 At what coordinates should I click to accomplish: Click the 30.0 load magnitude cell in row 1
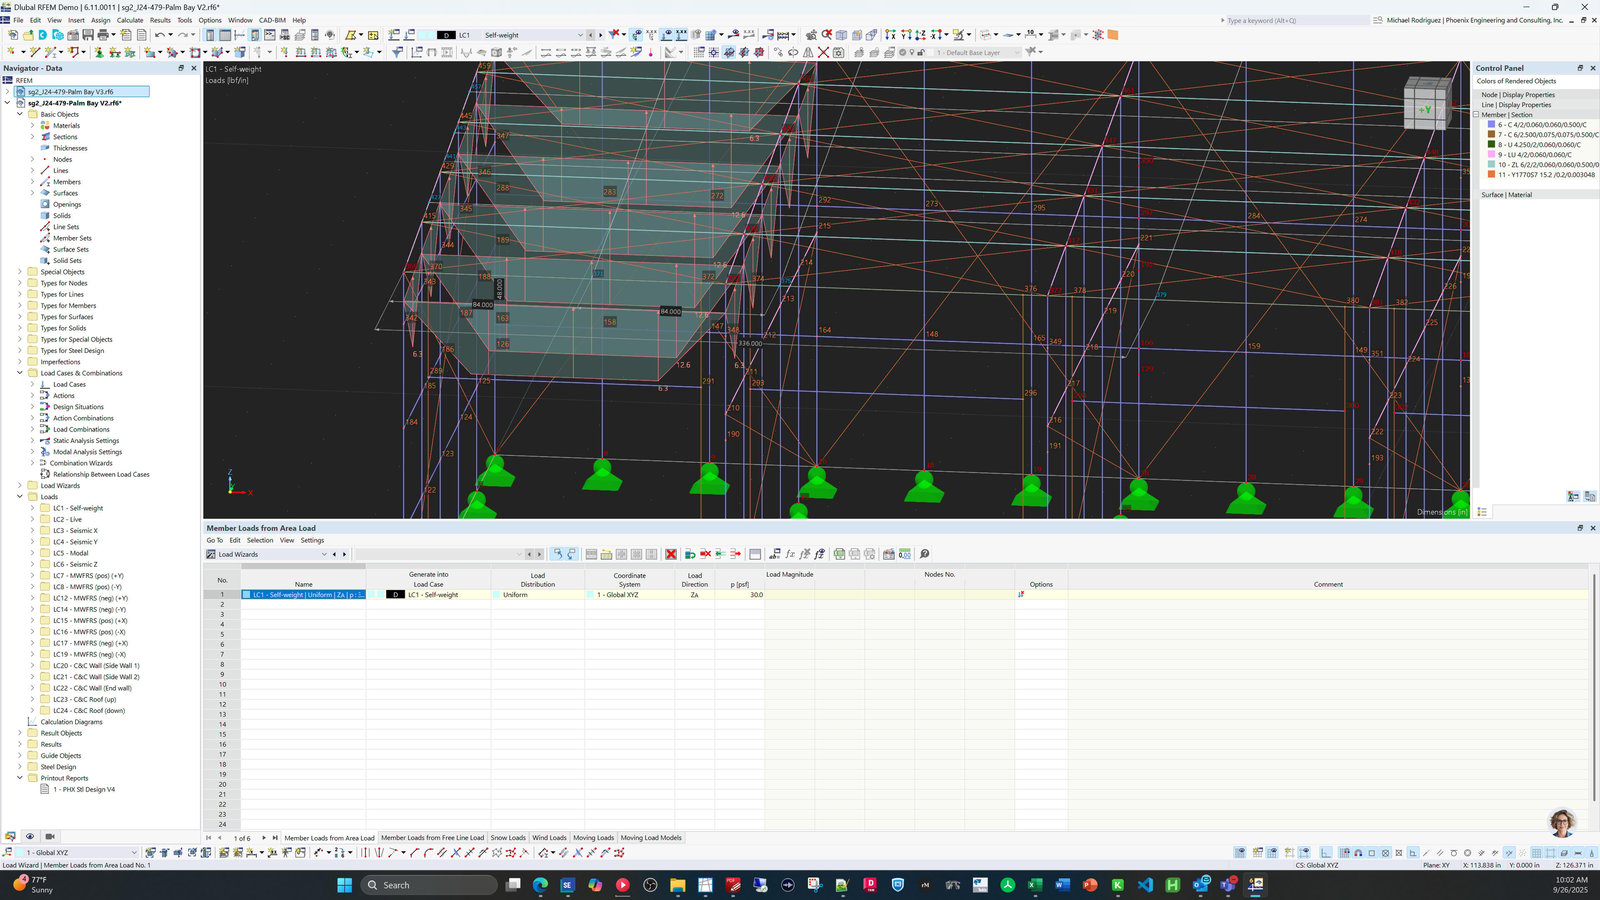point(740,595)
